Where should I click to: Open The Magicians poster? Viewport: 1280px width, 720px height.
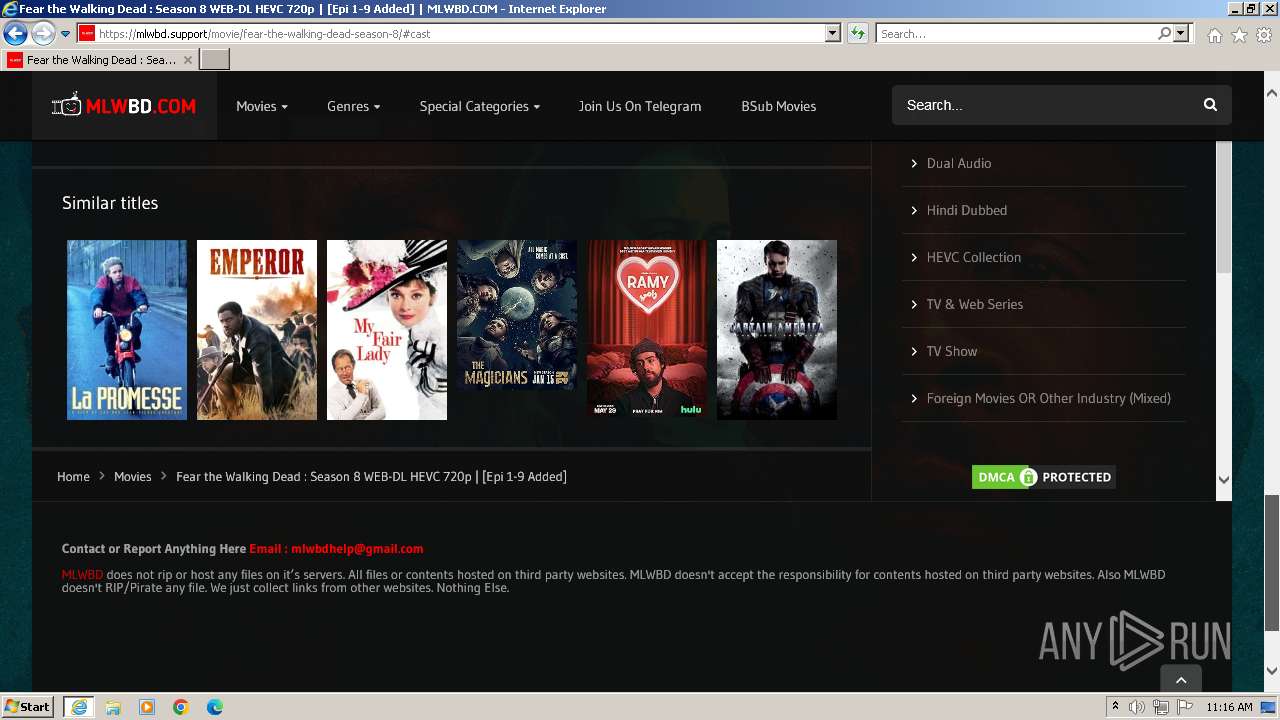pos(517,330)
